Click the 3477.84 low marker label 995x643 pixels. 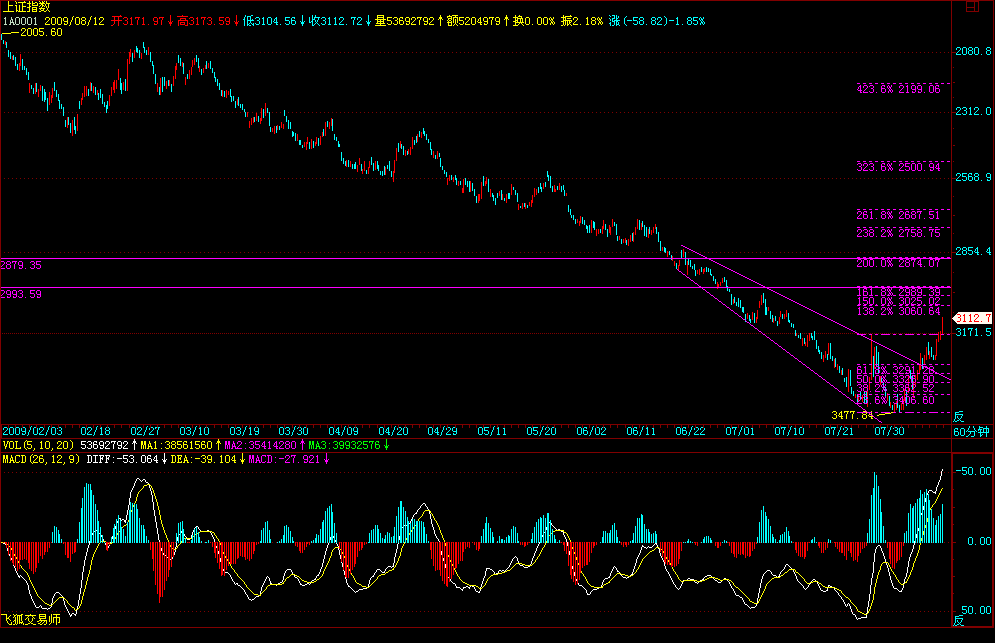coord(852,415)
